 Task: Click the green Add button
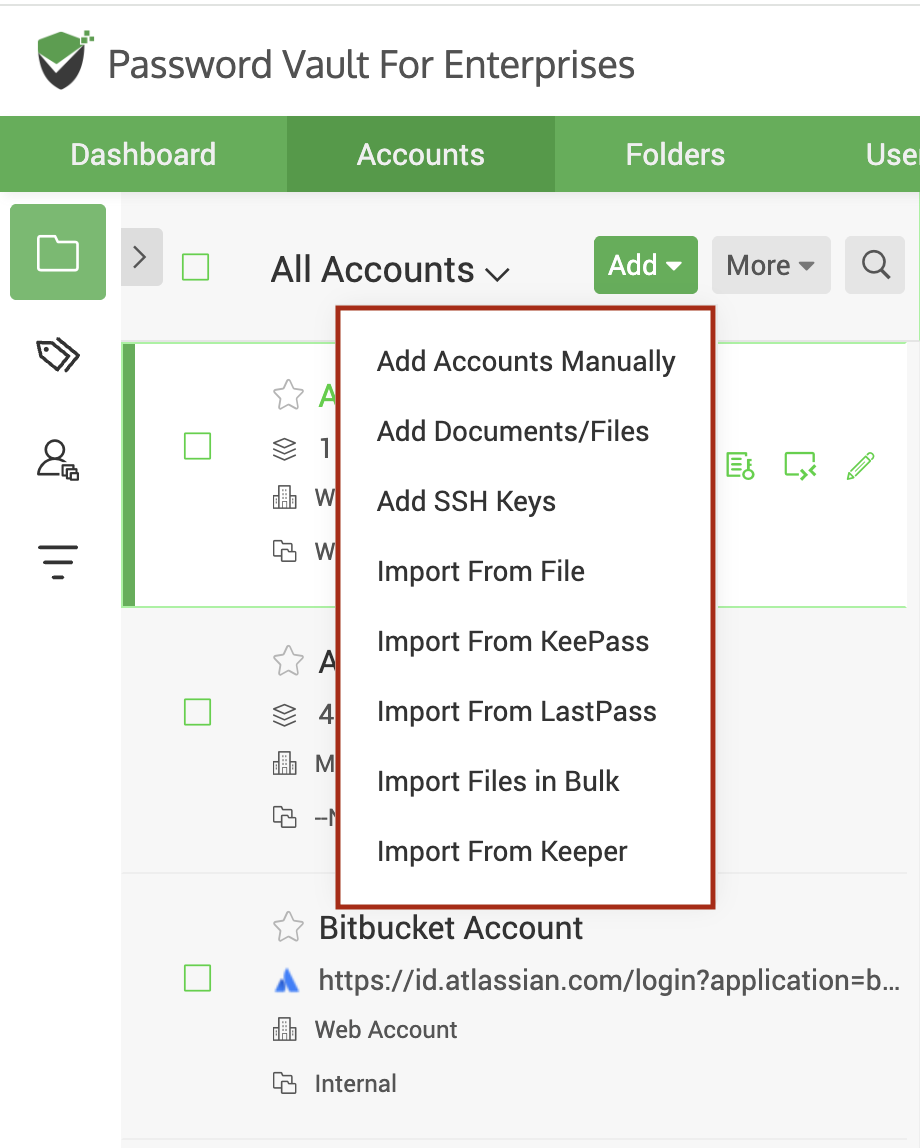coord(645,265)
